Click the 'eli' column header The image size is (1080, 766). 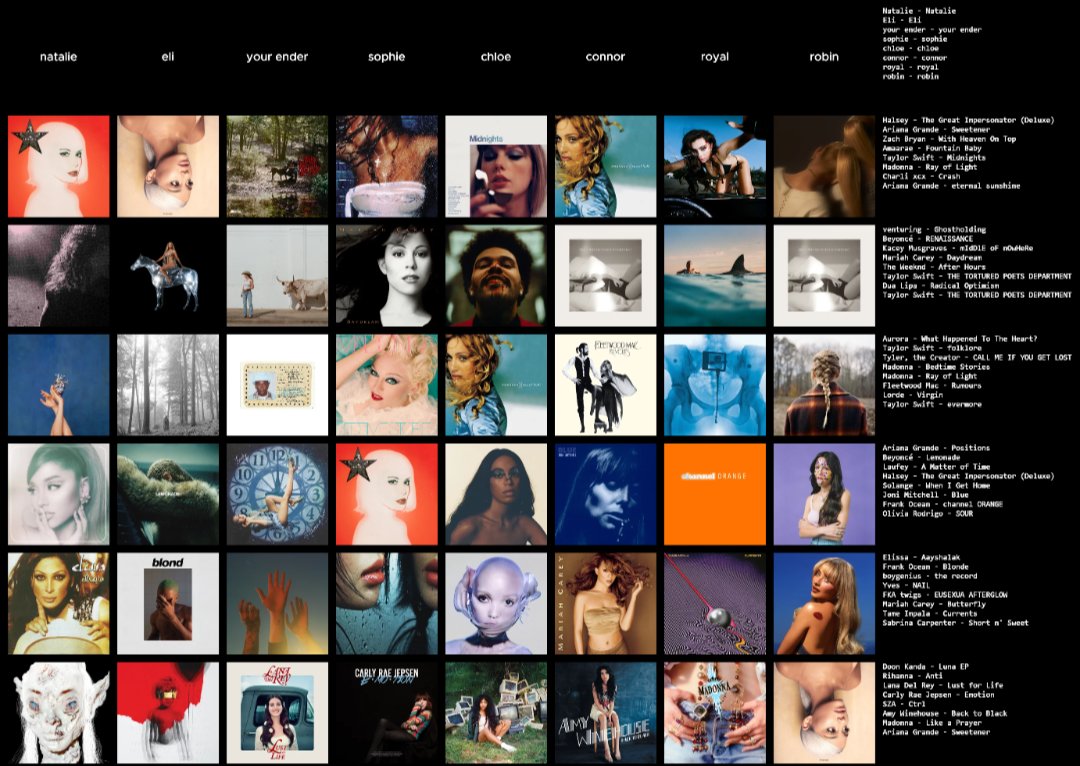(167, 56)
